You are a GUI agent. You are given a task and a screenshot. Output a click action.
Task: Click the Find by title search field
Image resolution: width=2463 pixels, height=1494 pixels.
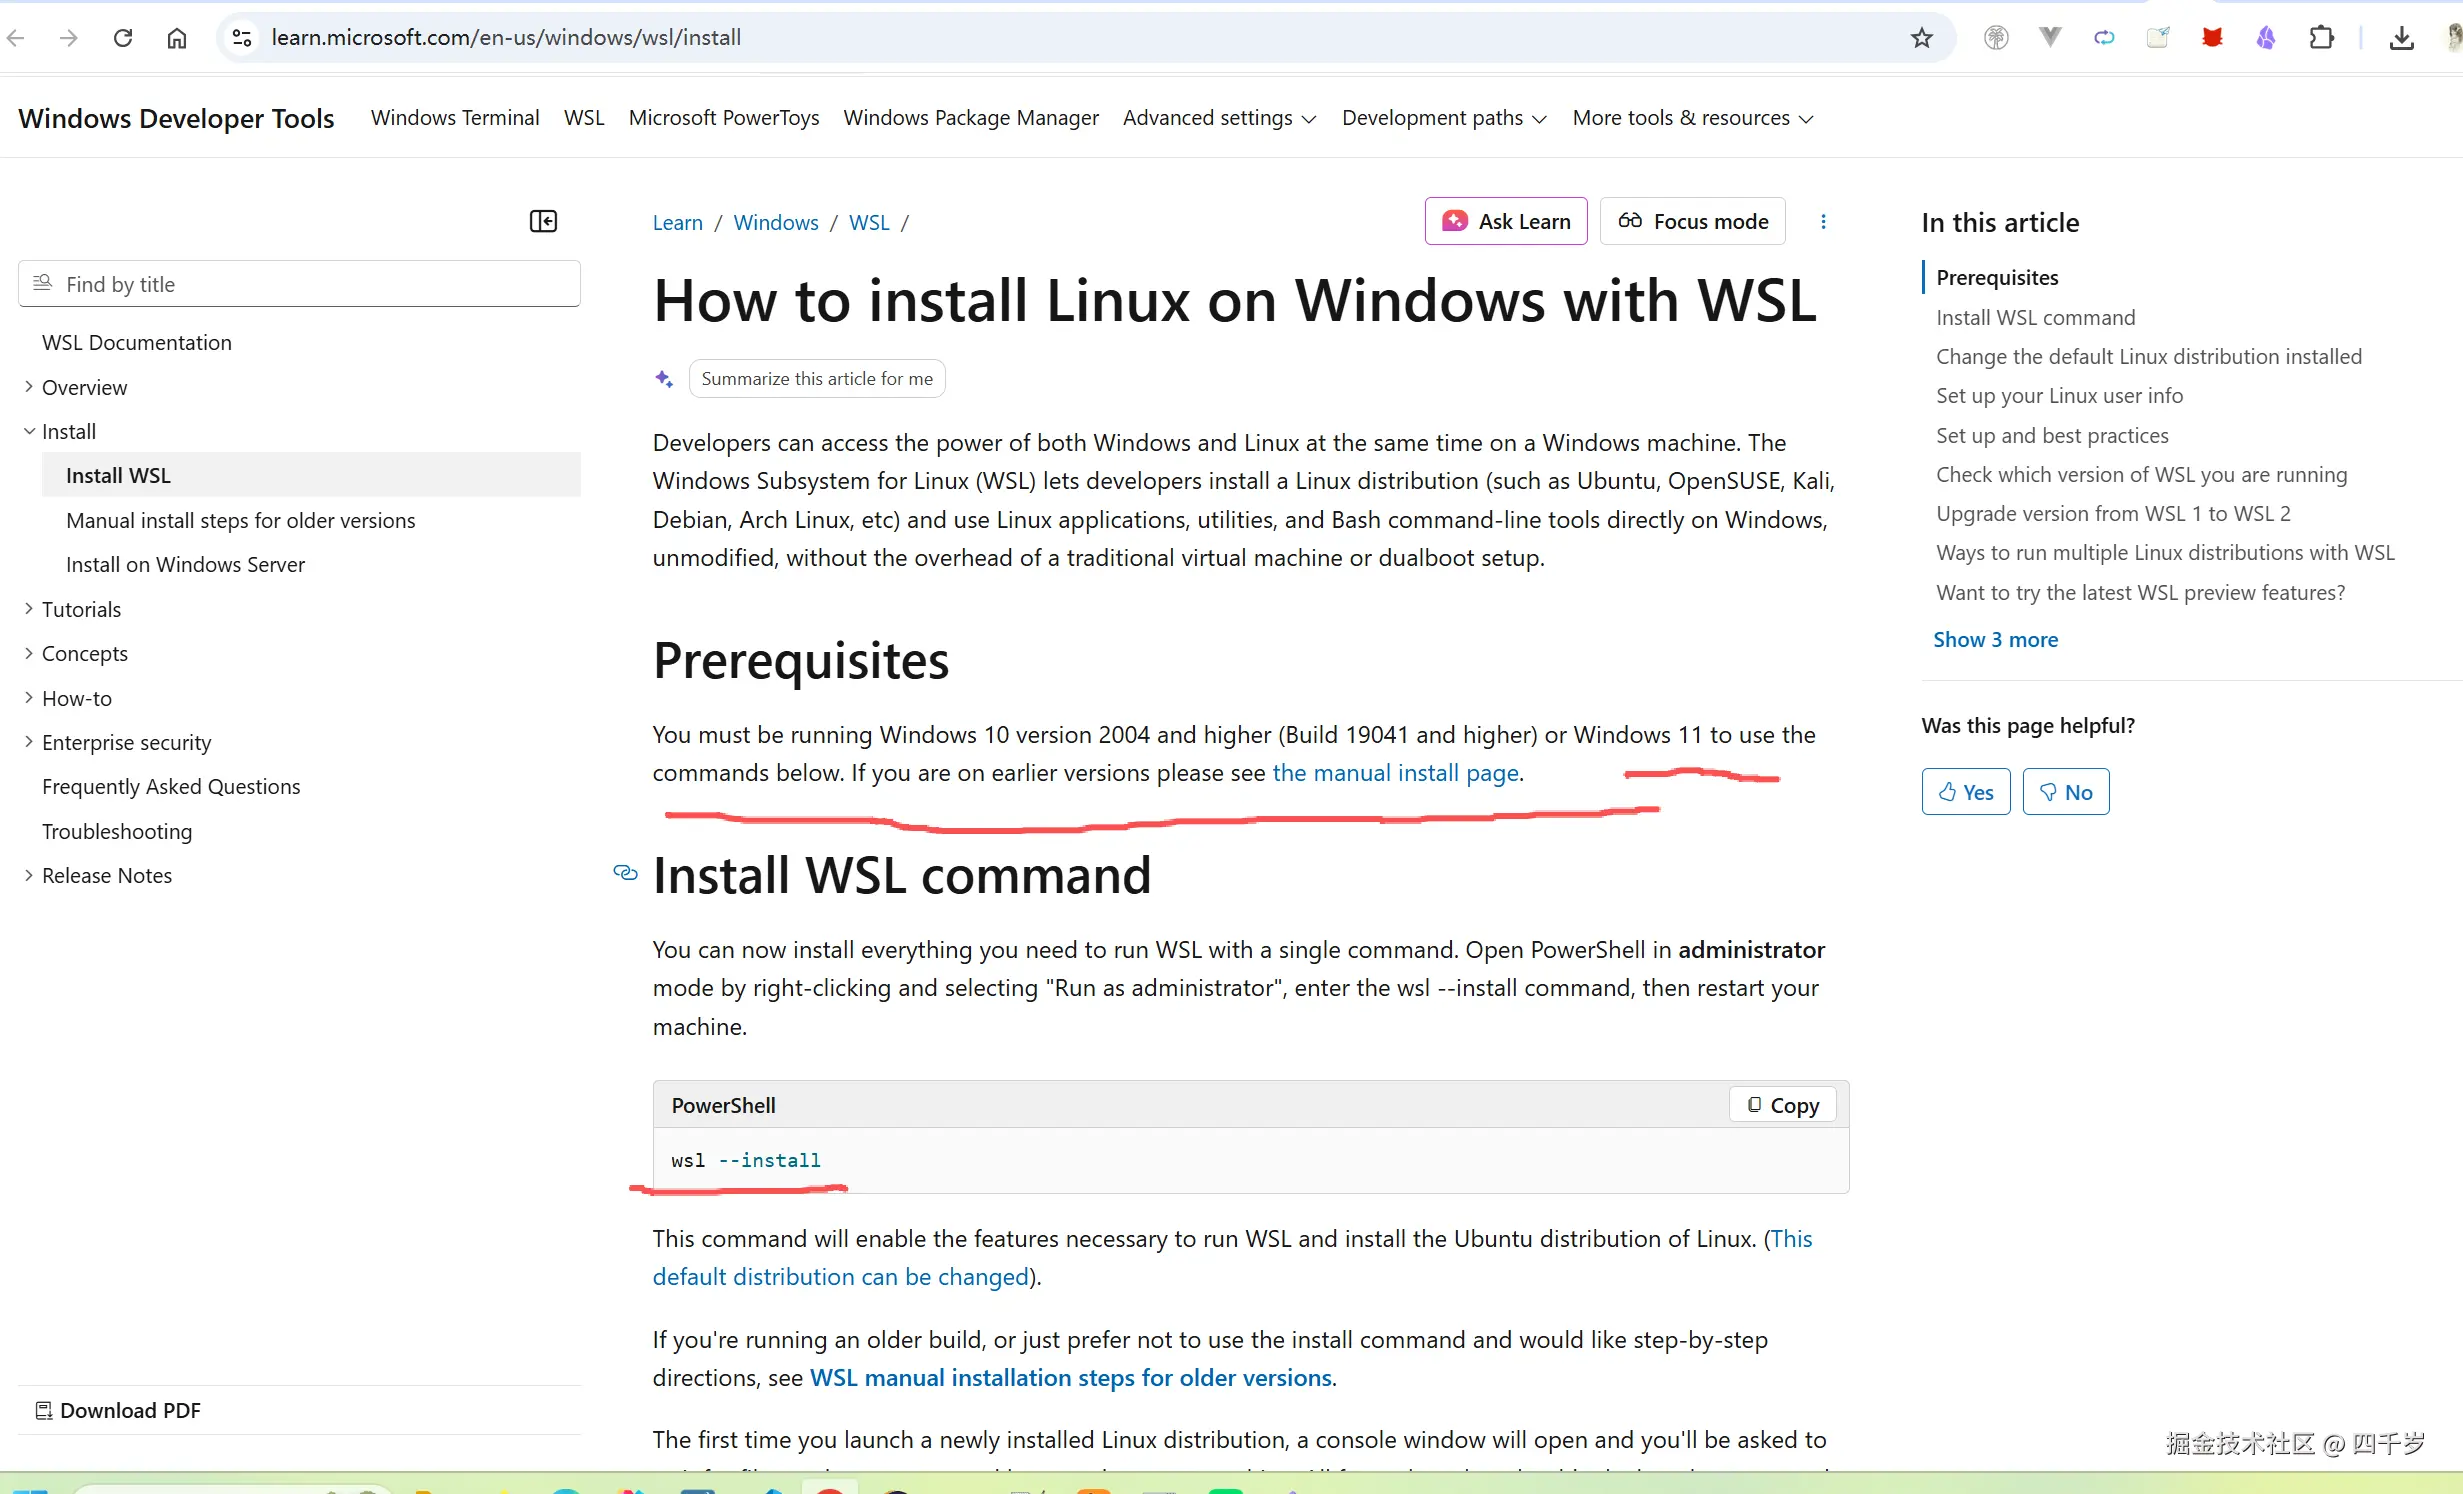pos(300,284)
